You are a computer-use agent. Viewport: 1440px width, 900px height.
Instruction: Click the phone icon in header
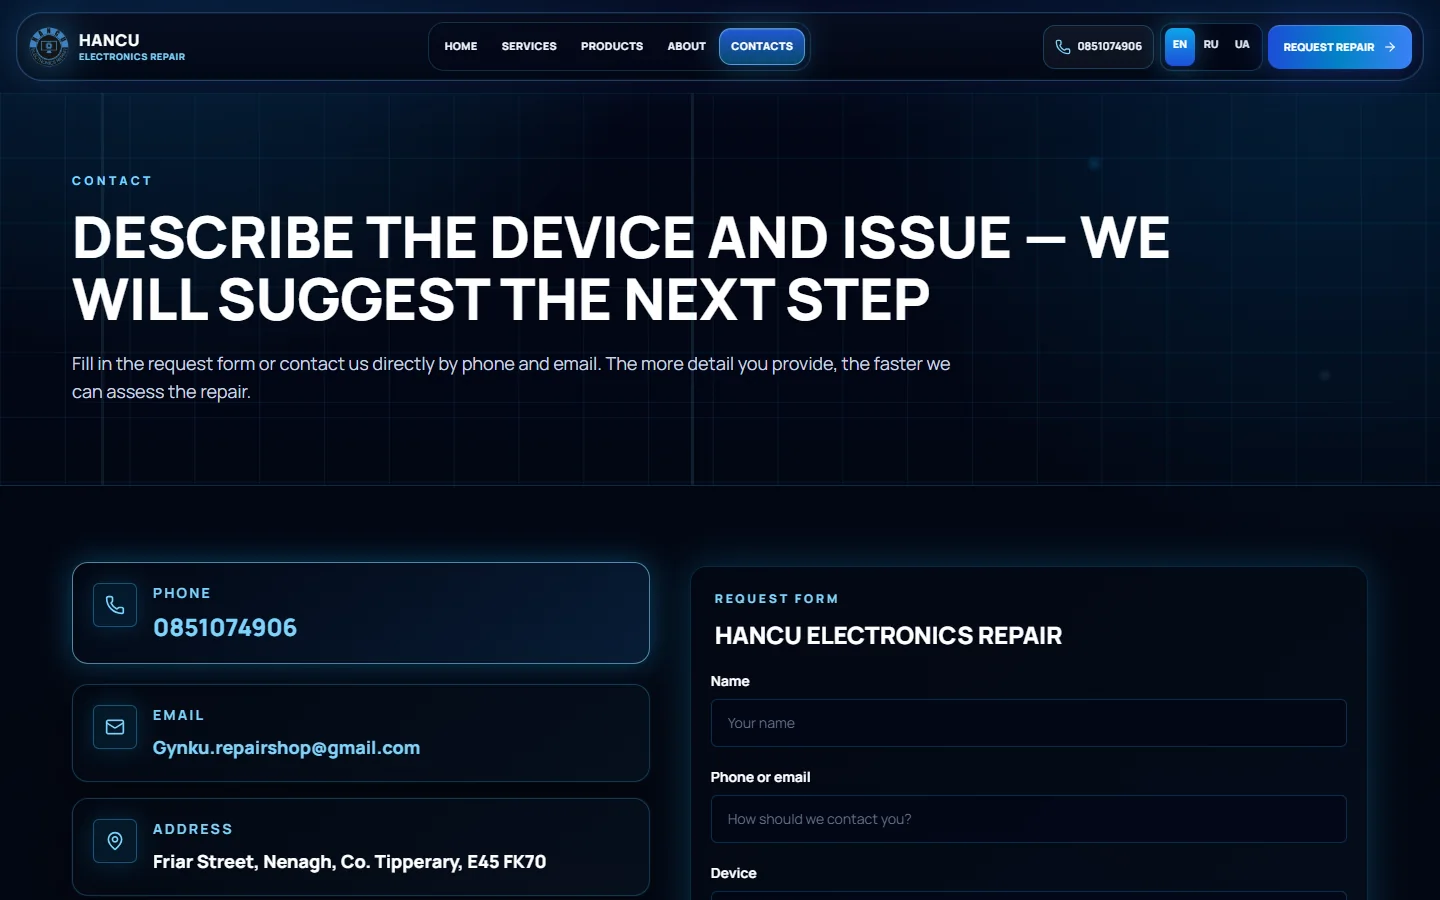pyautogui.click(x=1062, y=47)
